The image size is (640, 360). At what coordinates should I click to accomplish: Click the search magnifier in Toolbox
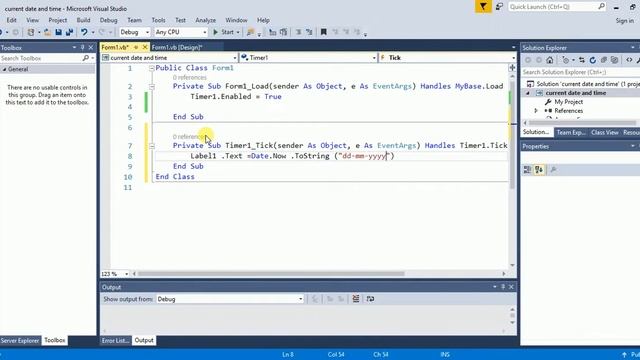point(85,58)
